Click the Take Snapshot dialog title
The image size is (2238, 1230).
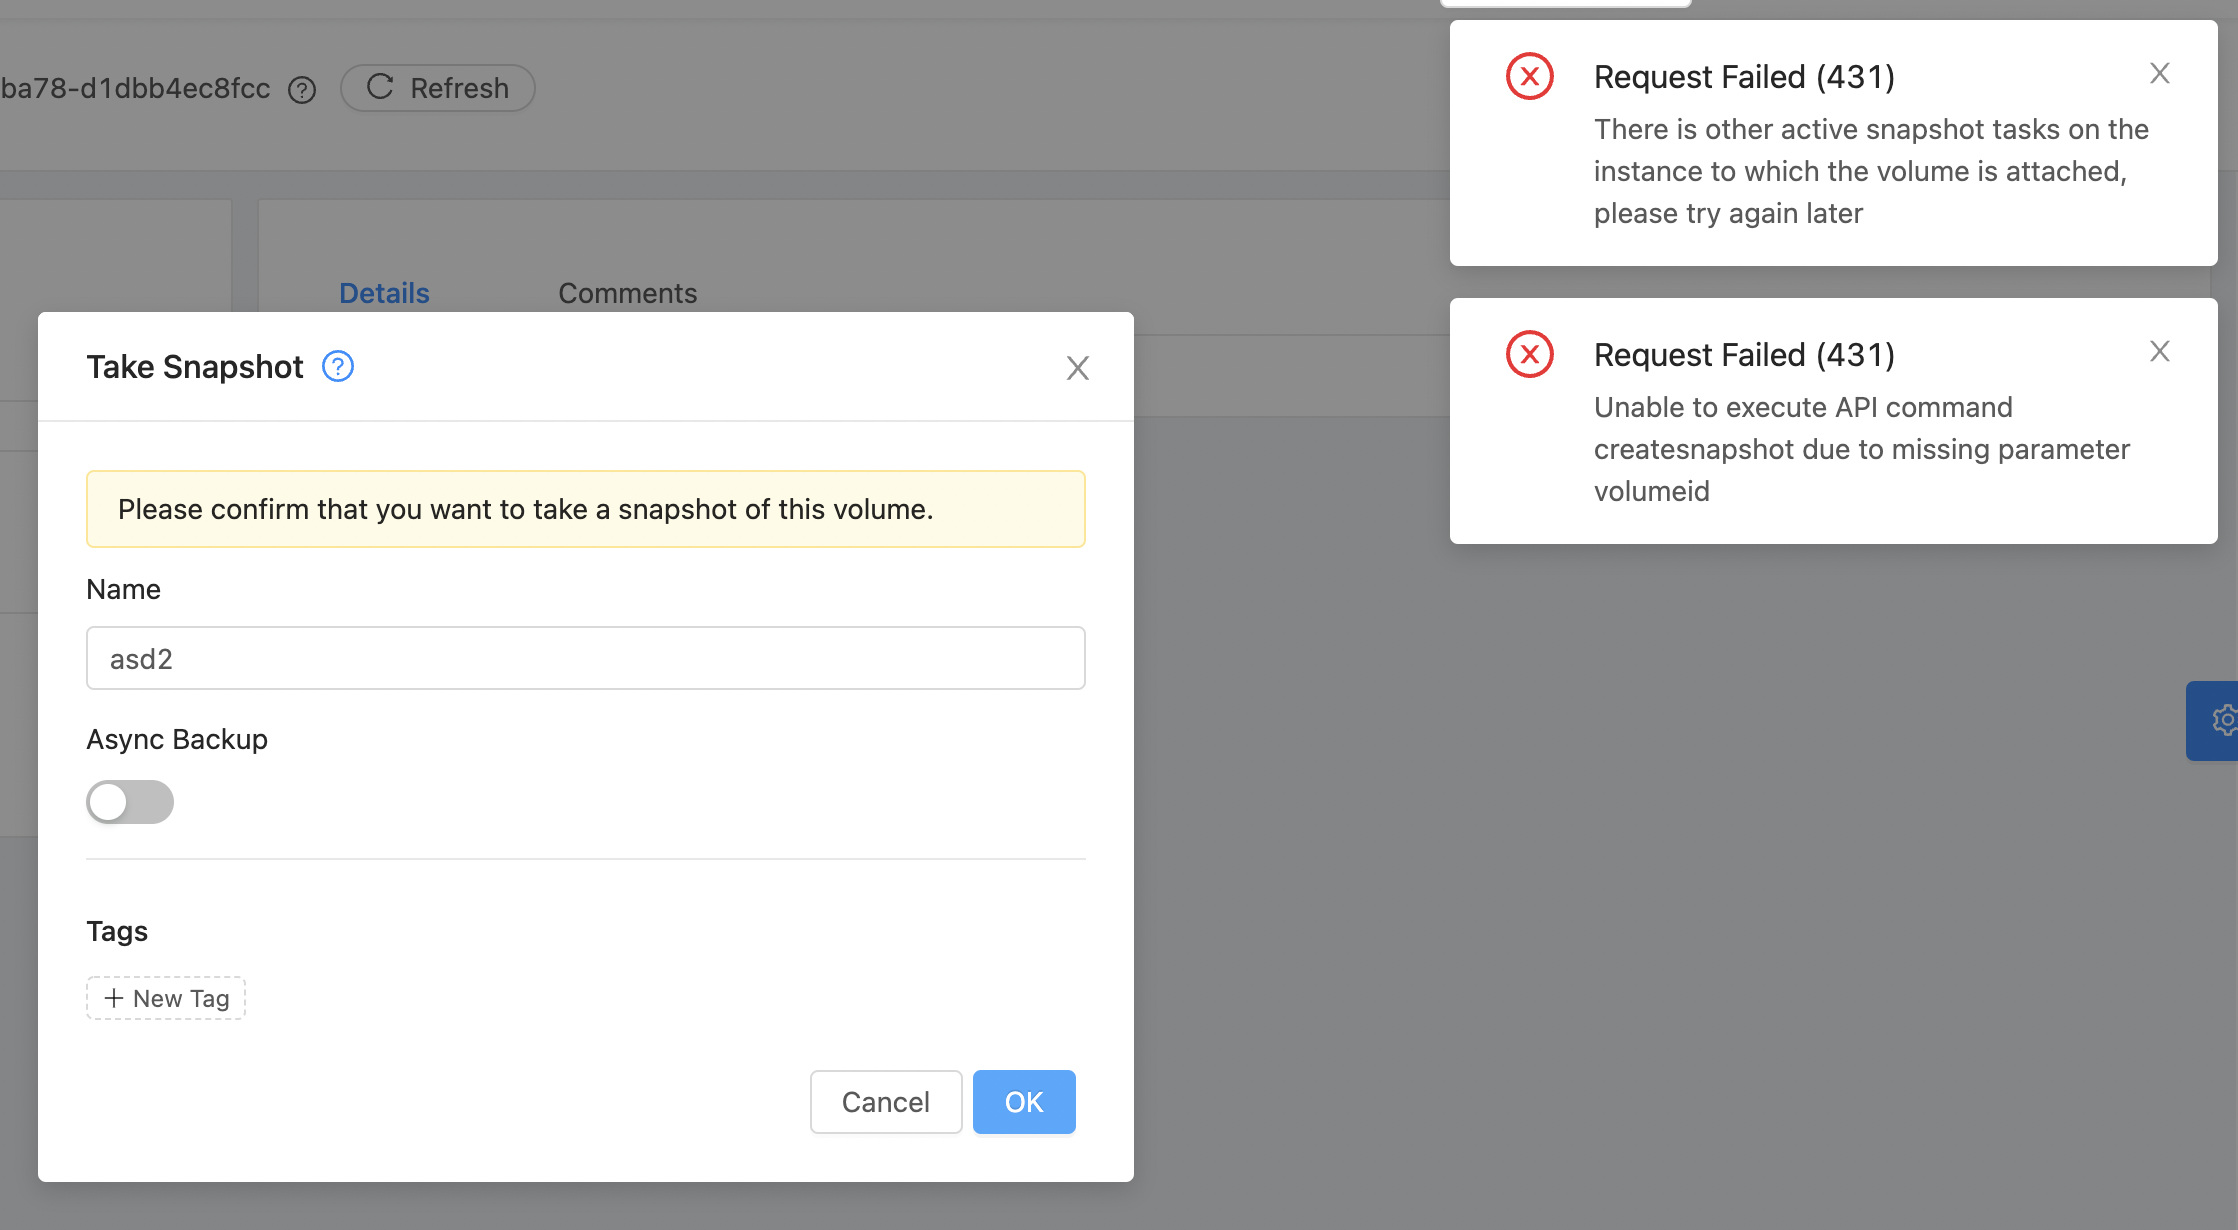tap(195, 367)
